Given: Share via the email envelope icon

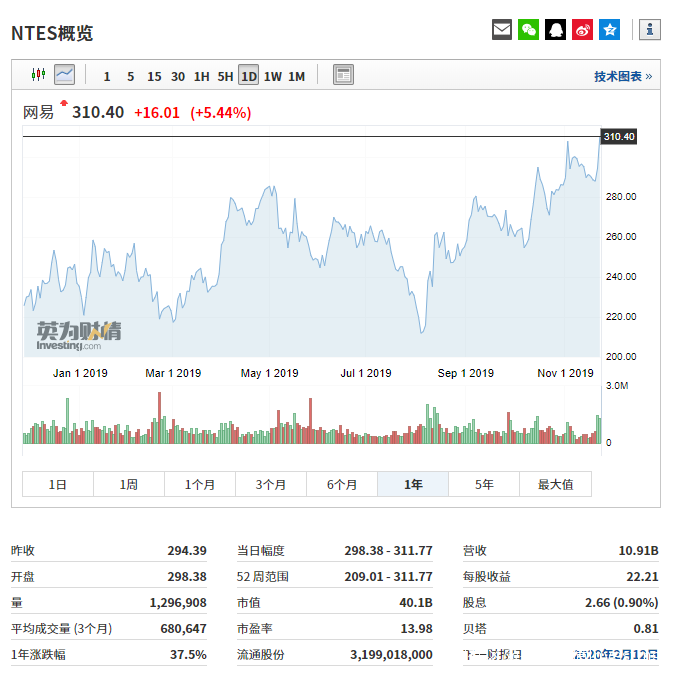Looking at the screenshot, I should 502,29.
